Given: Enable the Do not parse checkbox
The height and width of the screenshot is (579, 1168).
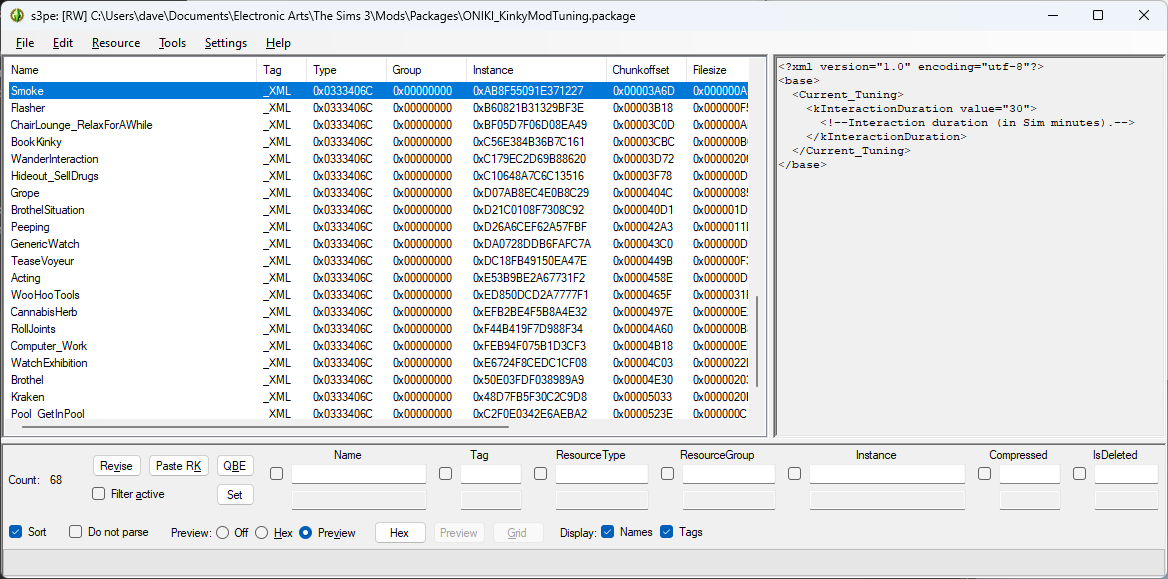Looking at the screenshot, I should (75, 532).
